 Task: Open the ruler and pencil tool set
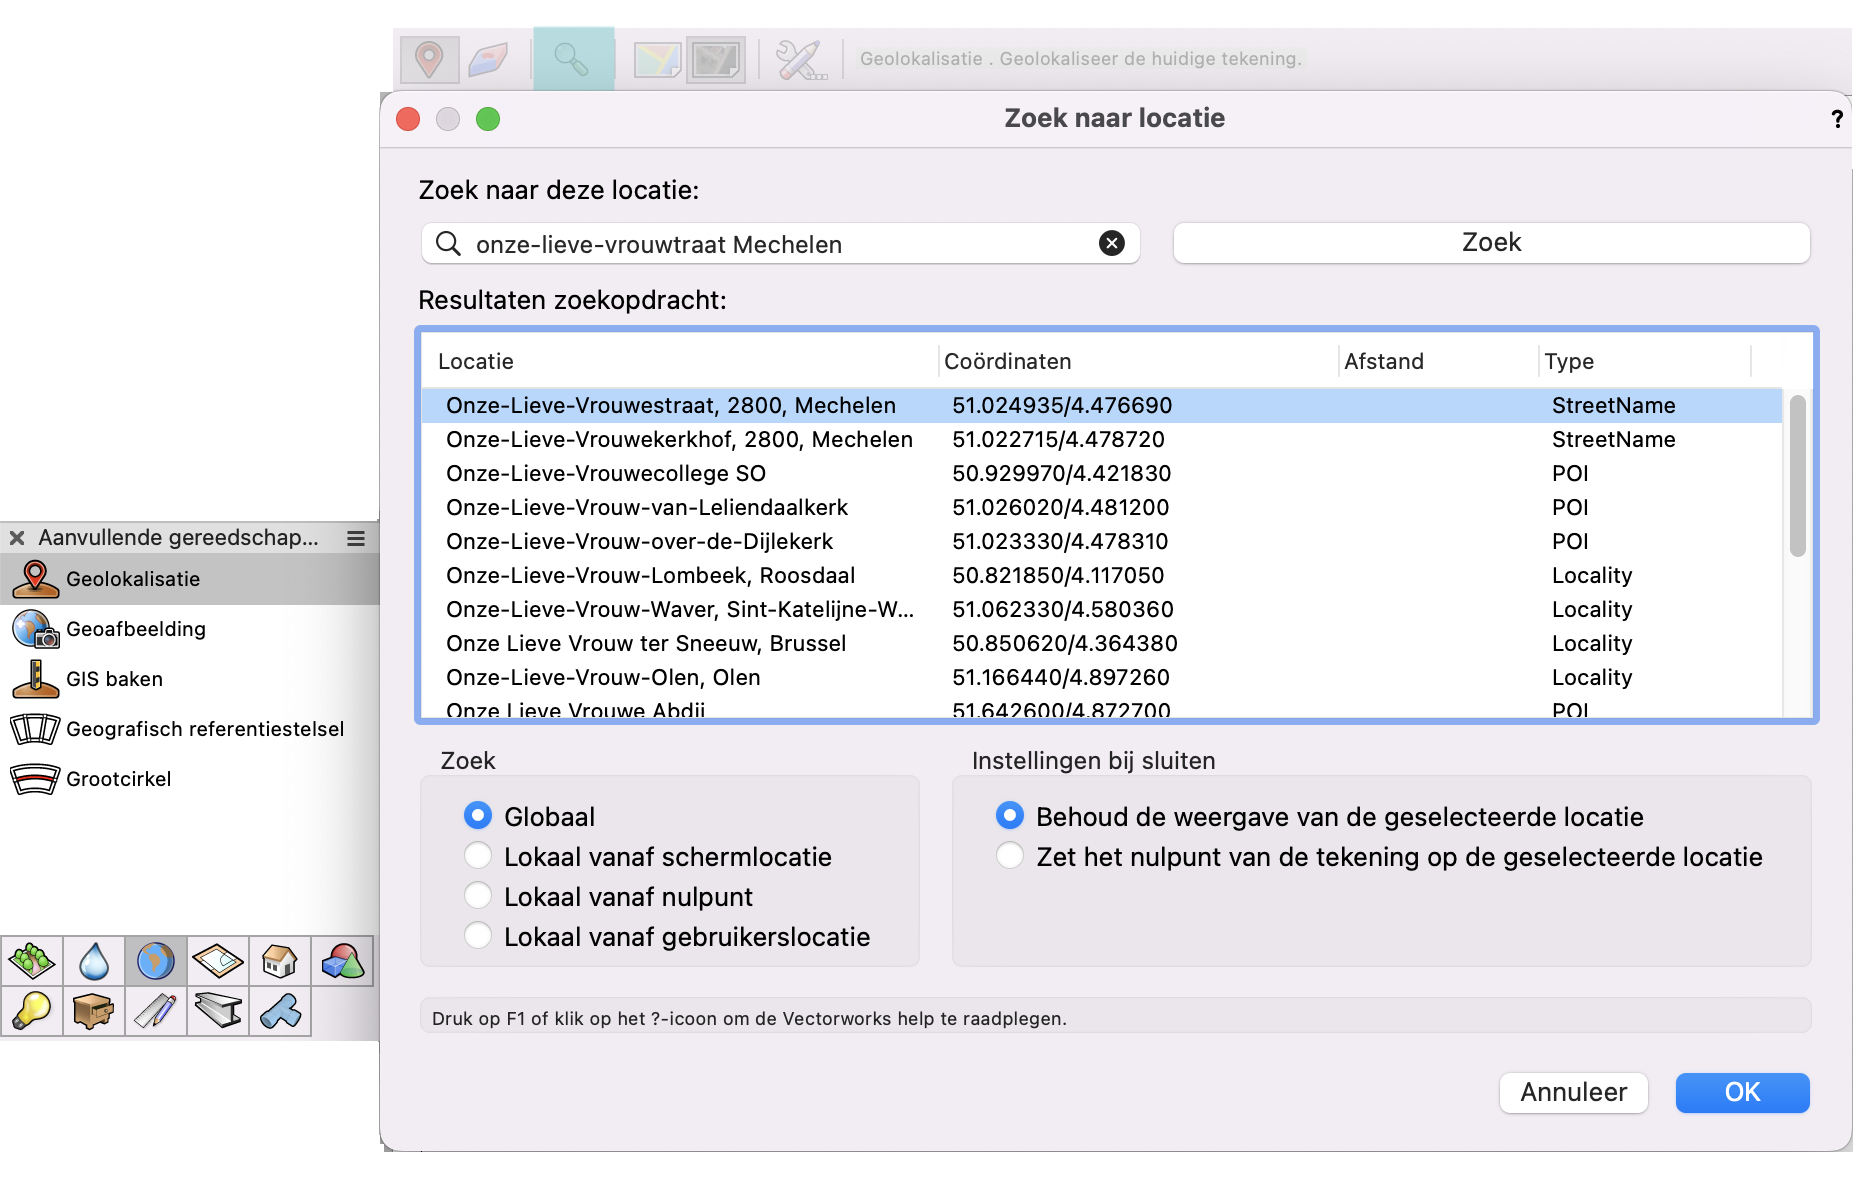point(156,1011)
